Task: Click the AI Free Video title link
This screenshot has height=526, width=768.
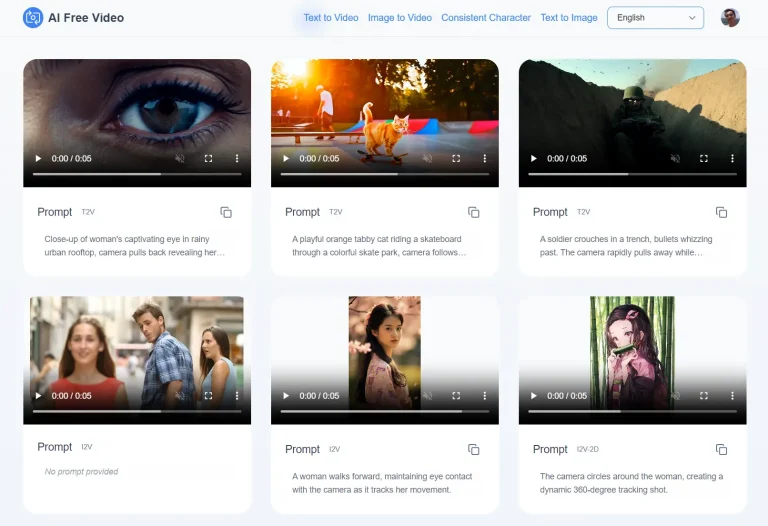Action: [86, 18]
